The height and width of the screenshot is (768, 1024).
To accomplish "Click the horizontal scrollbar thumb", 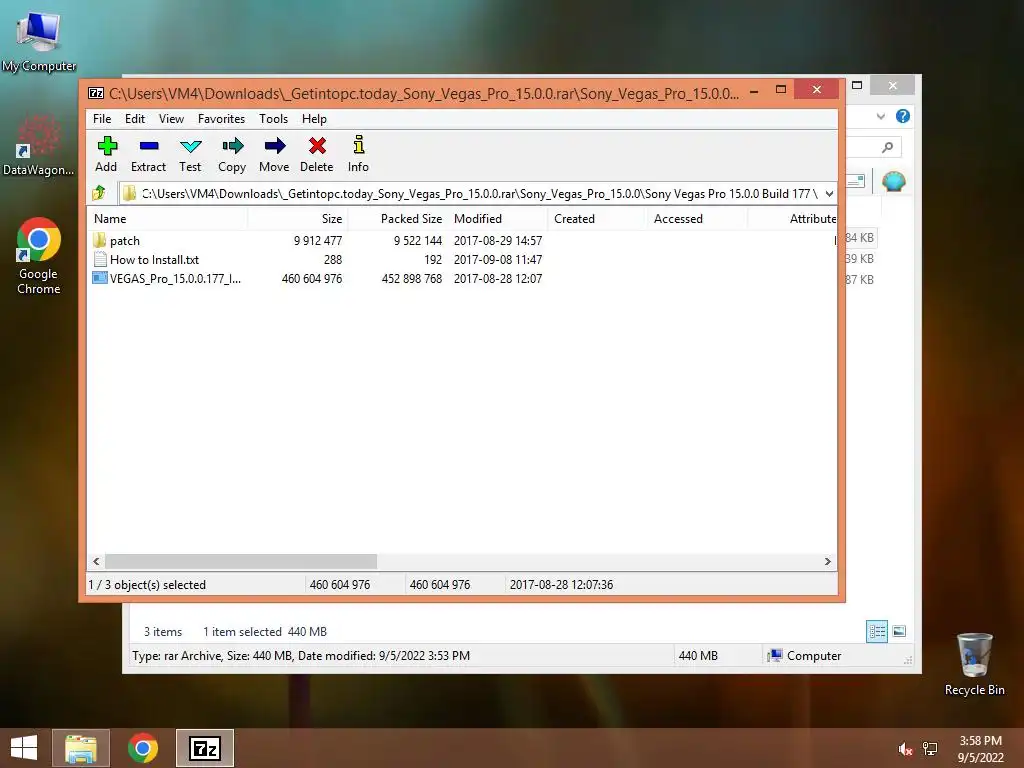I will [x=241, y=561].
